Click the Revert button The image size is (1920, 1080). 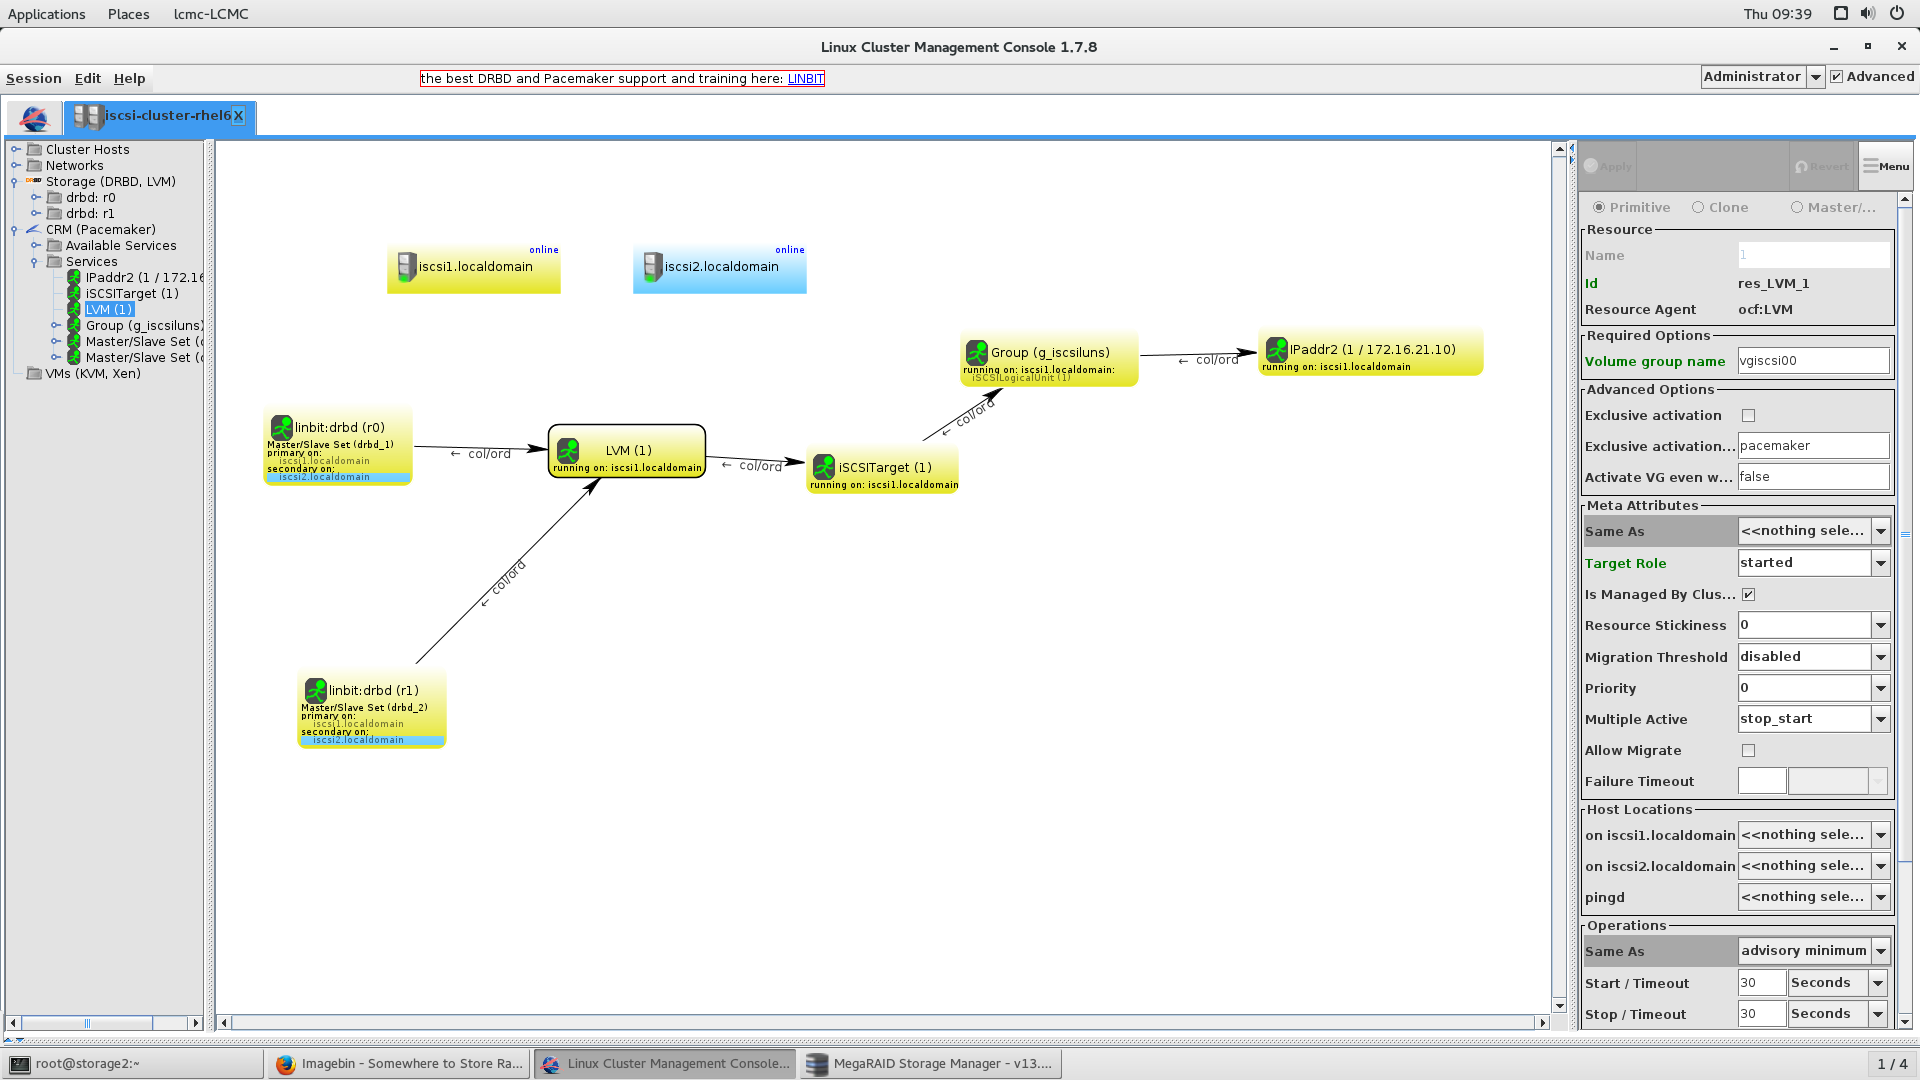[x=1822, y=166]
